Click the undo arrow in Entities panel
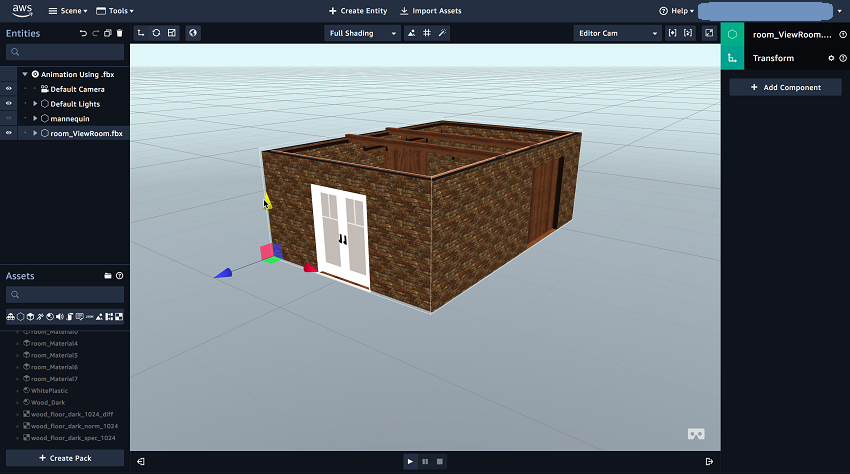 pos(84,33)
